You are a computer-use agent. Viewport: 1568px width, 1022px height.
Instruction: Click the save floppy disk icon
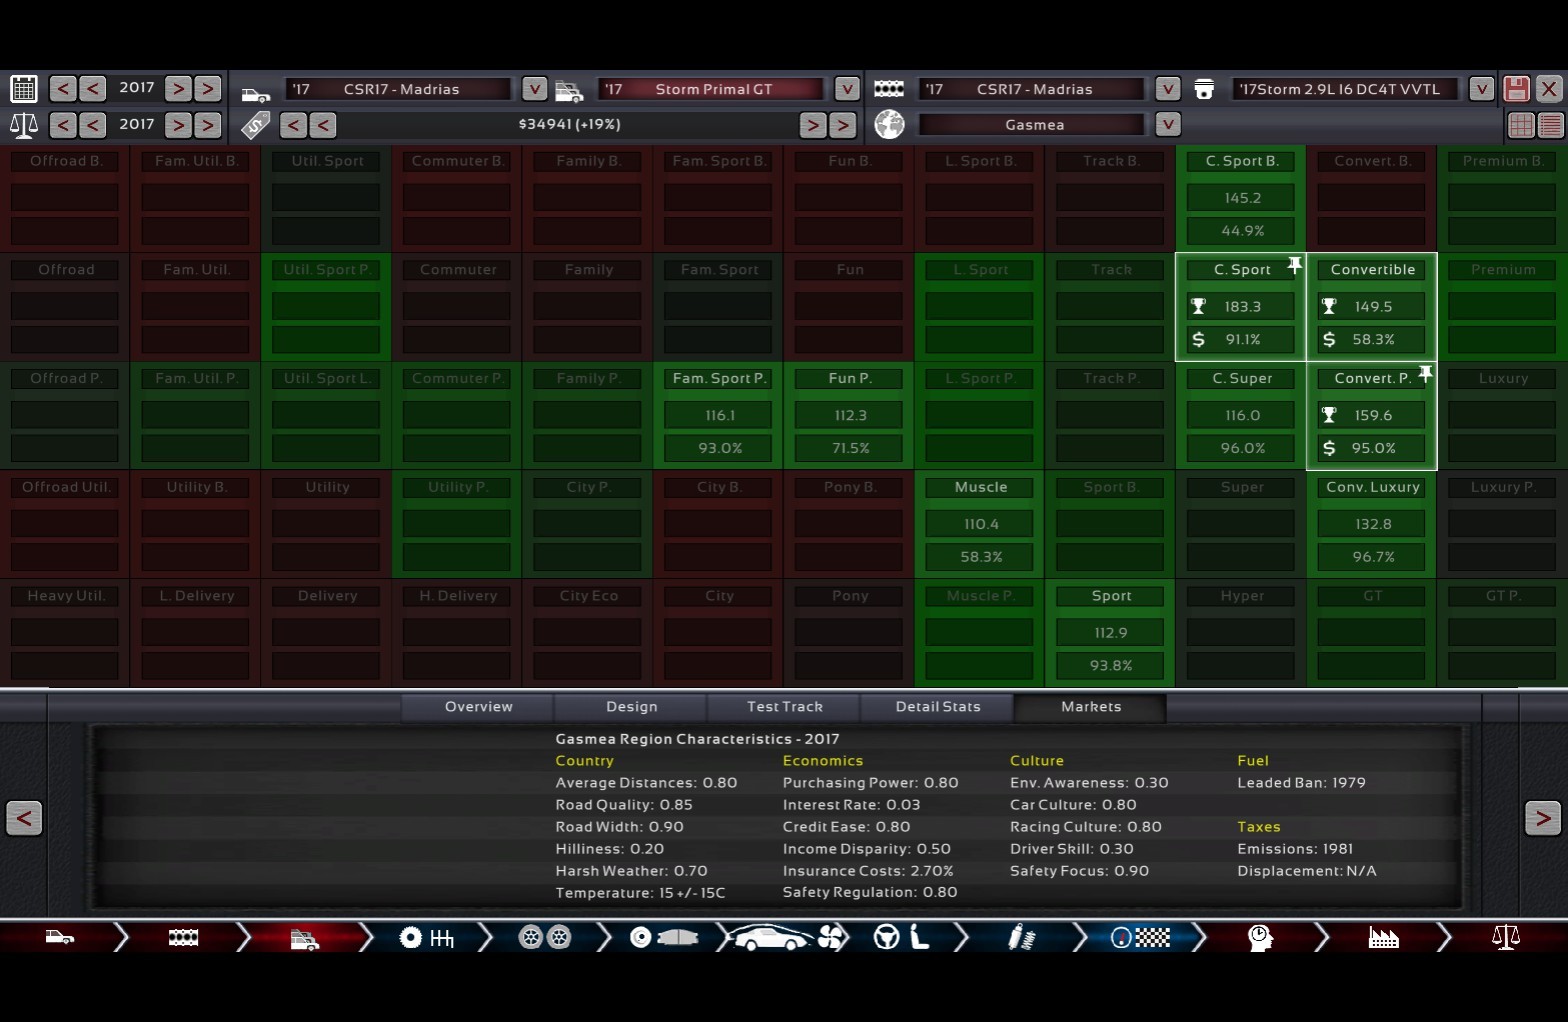coord(1516,89)
